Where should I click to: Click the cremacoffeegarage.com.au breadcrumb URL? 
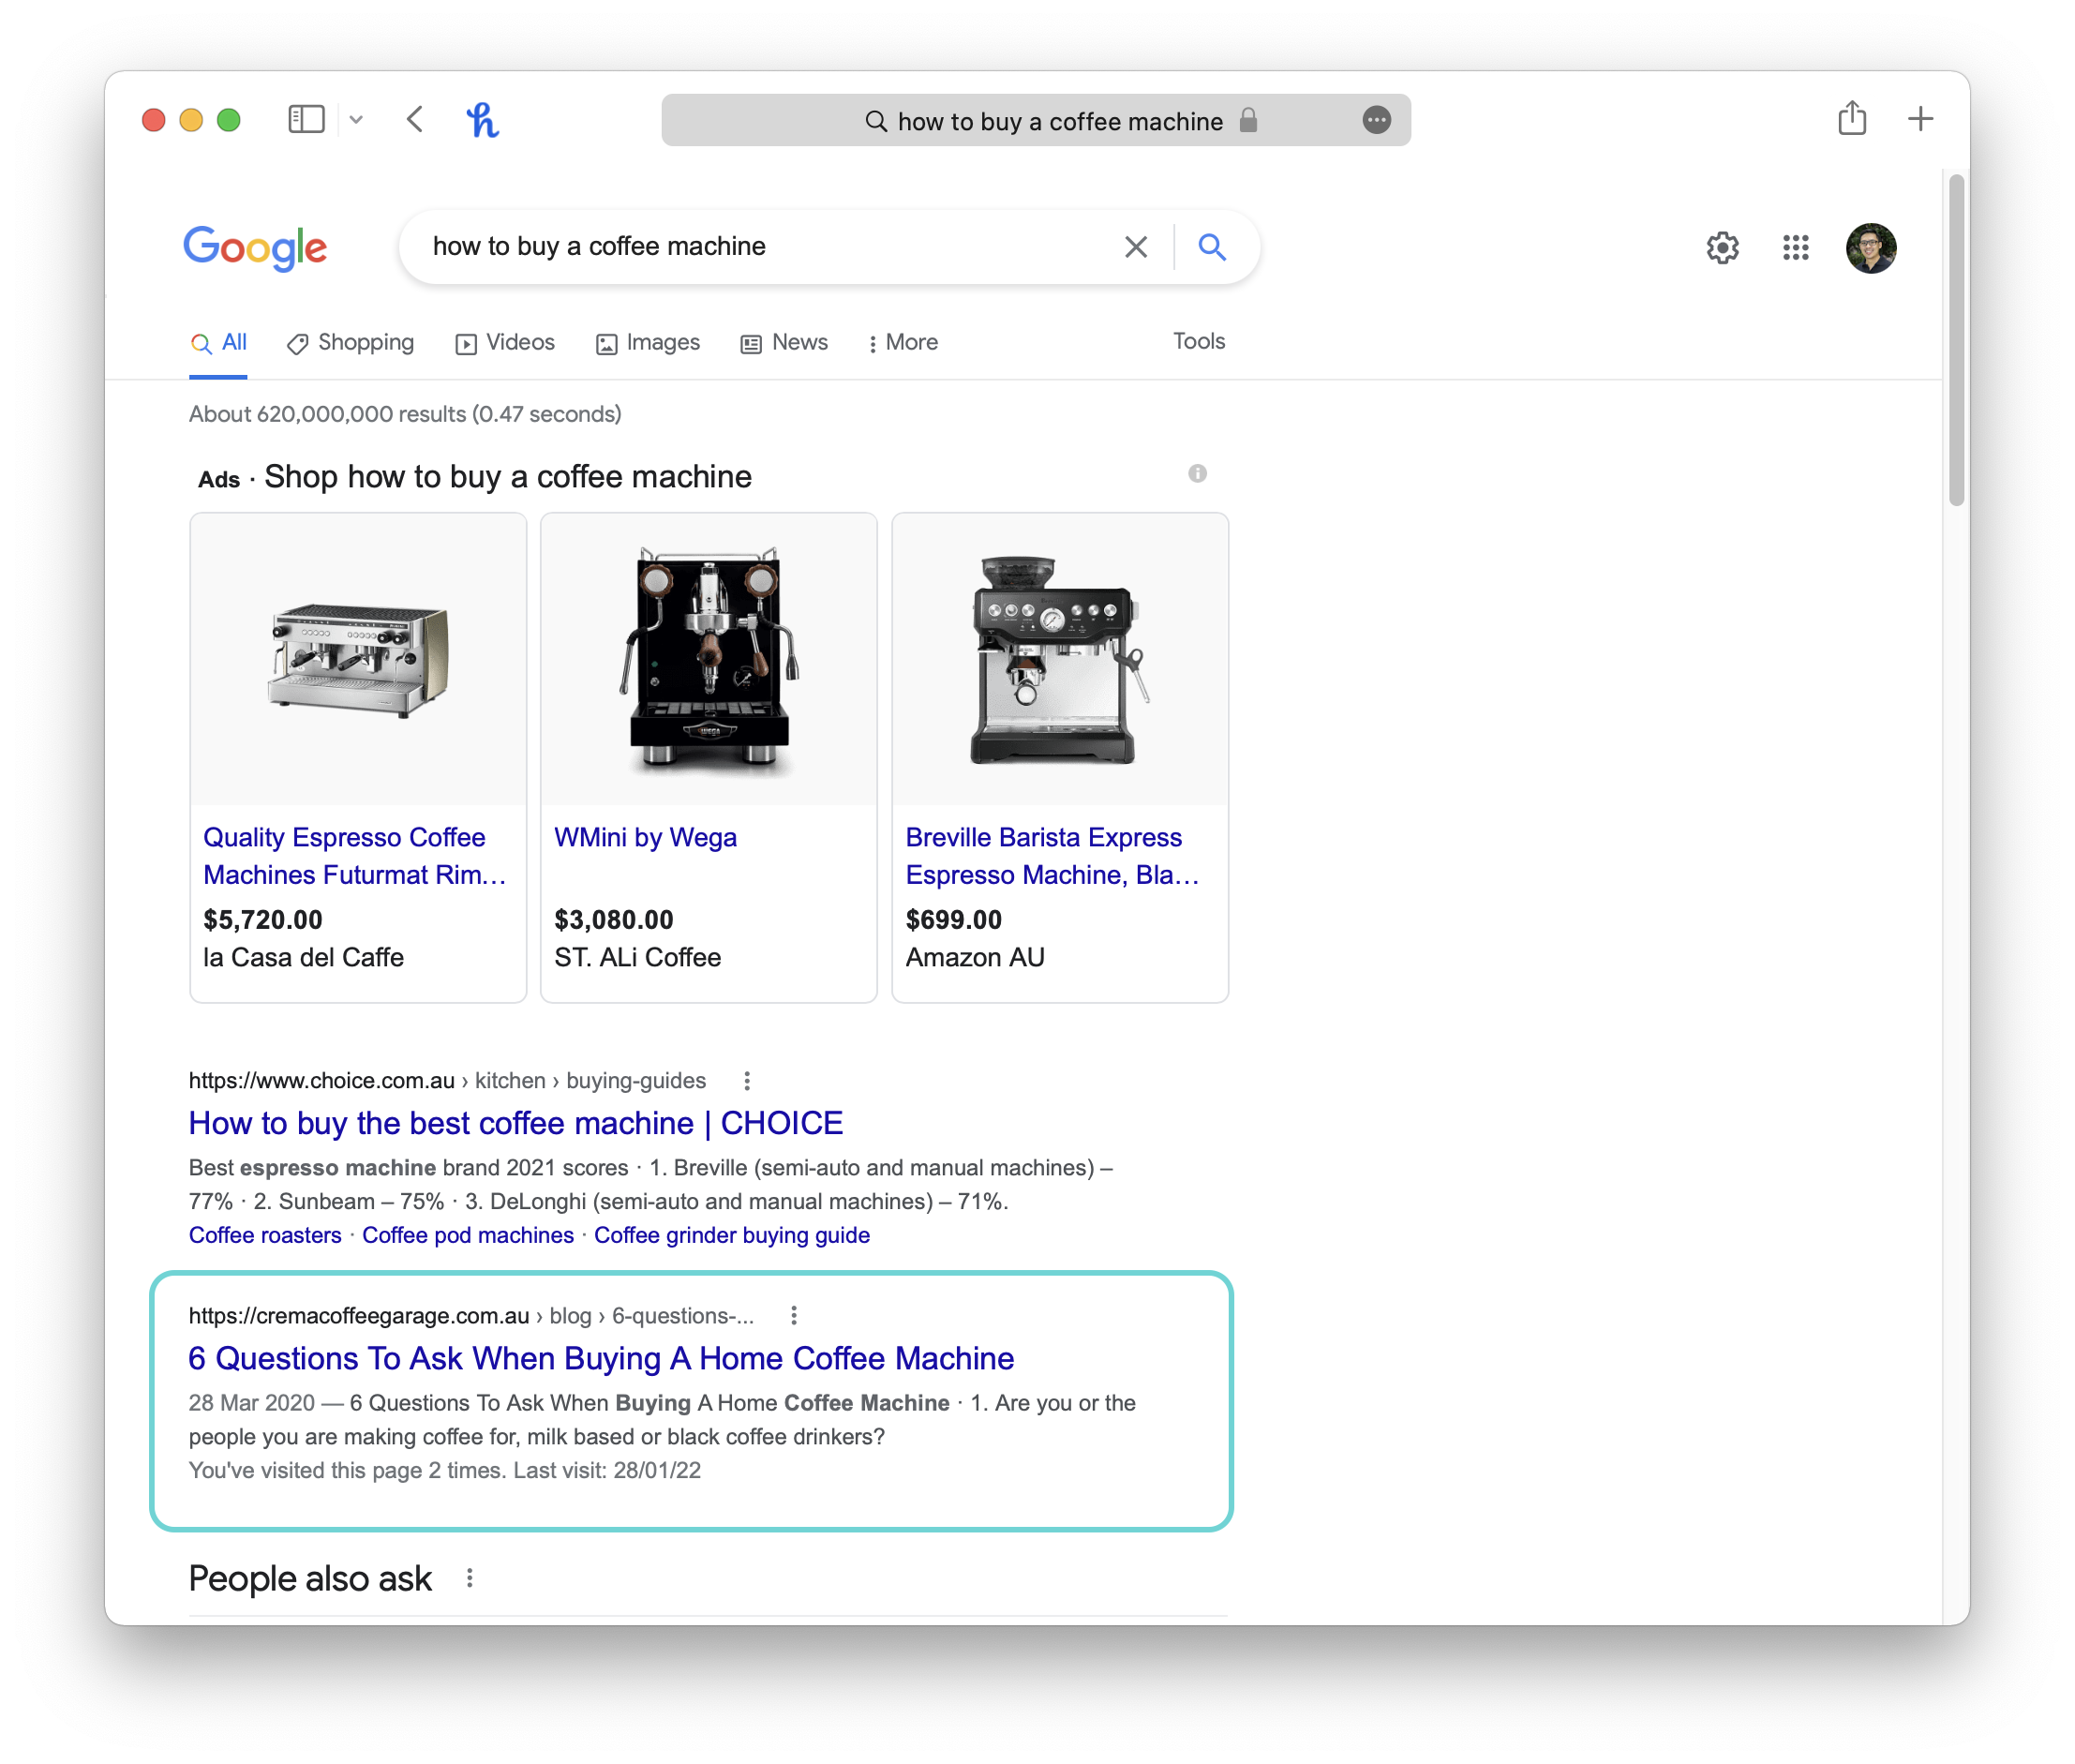[471, 1316]
